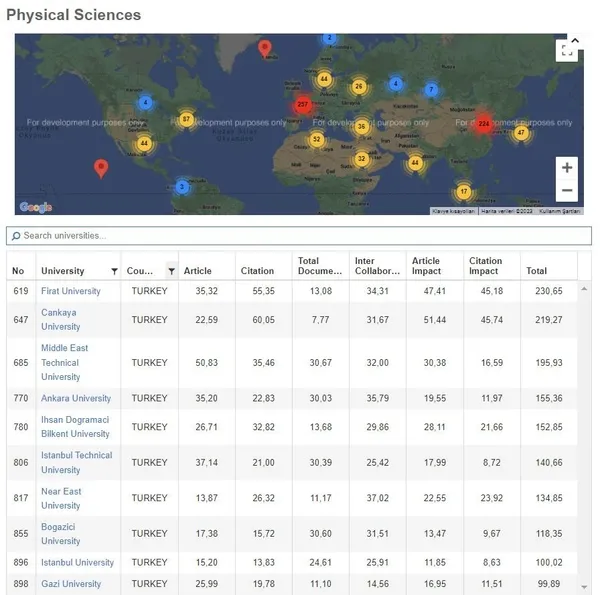Viewport: 600px width, 595px height.
Task: Sort table by the No column
Action: pos(18,271)
